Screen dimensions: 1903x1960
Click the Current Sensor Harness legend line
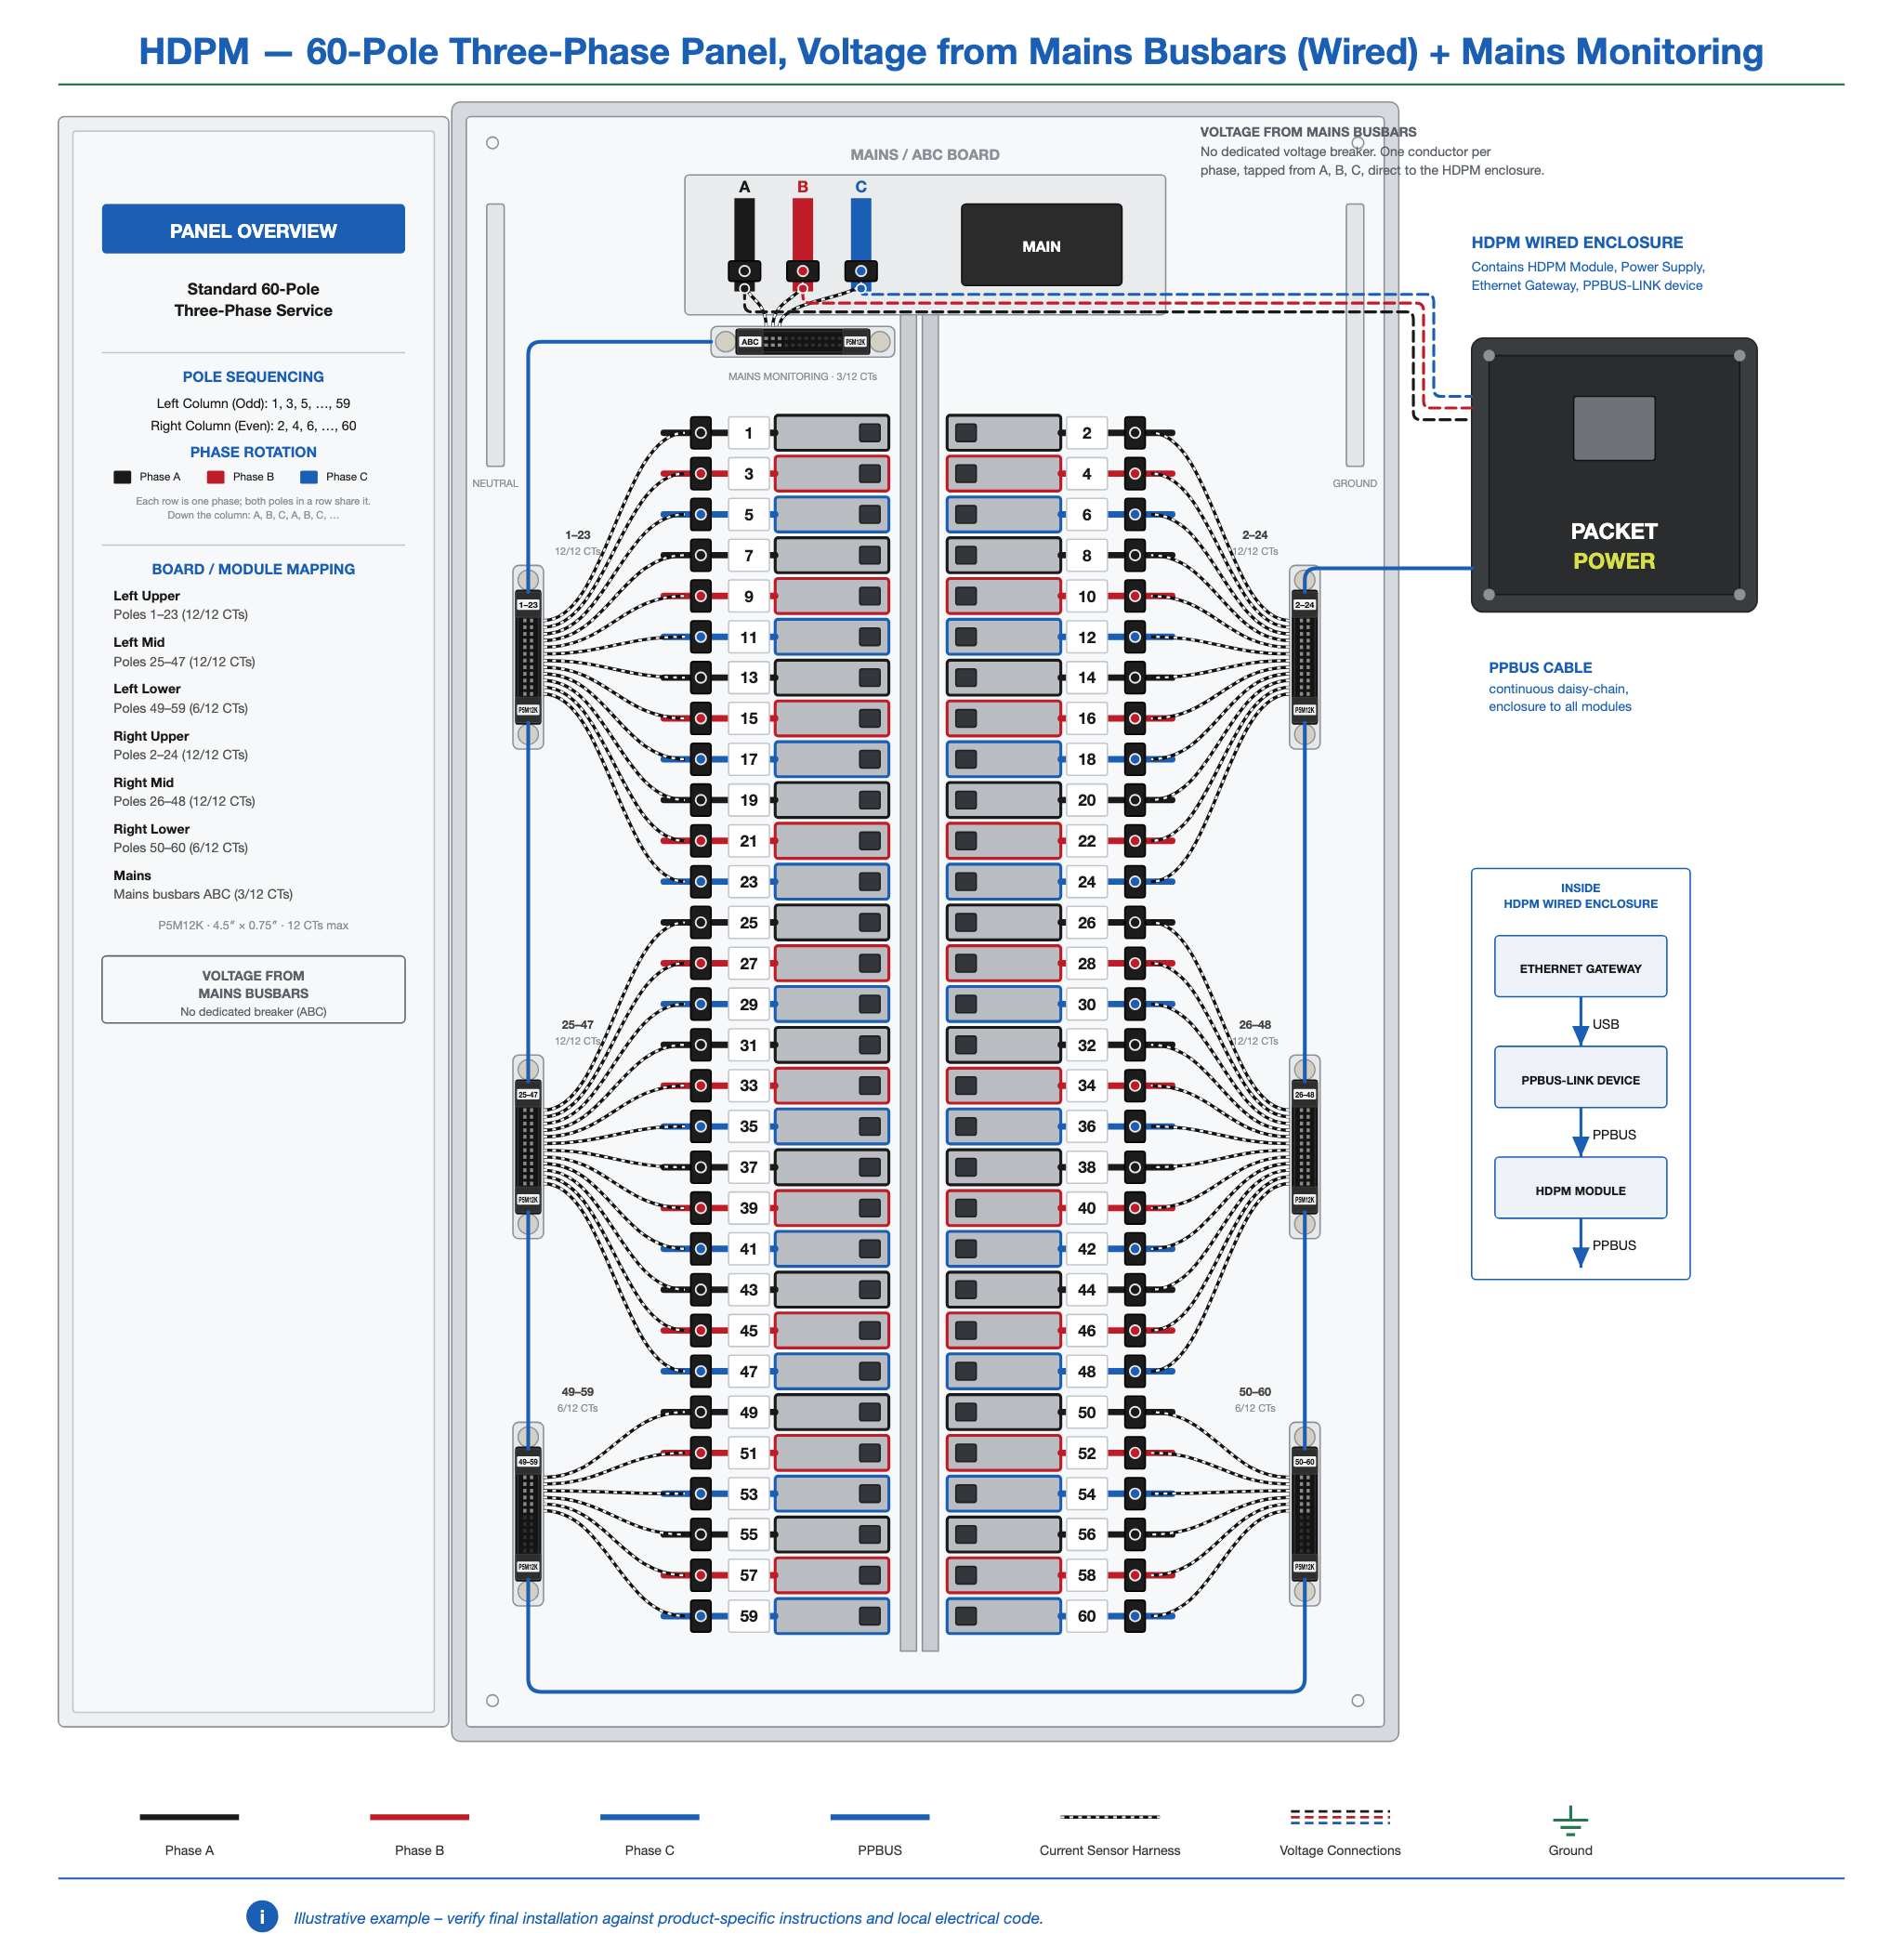tap(1110, 1817)
